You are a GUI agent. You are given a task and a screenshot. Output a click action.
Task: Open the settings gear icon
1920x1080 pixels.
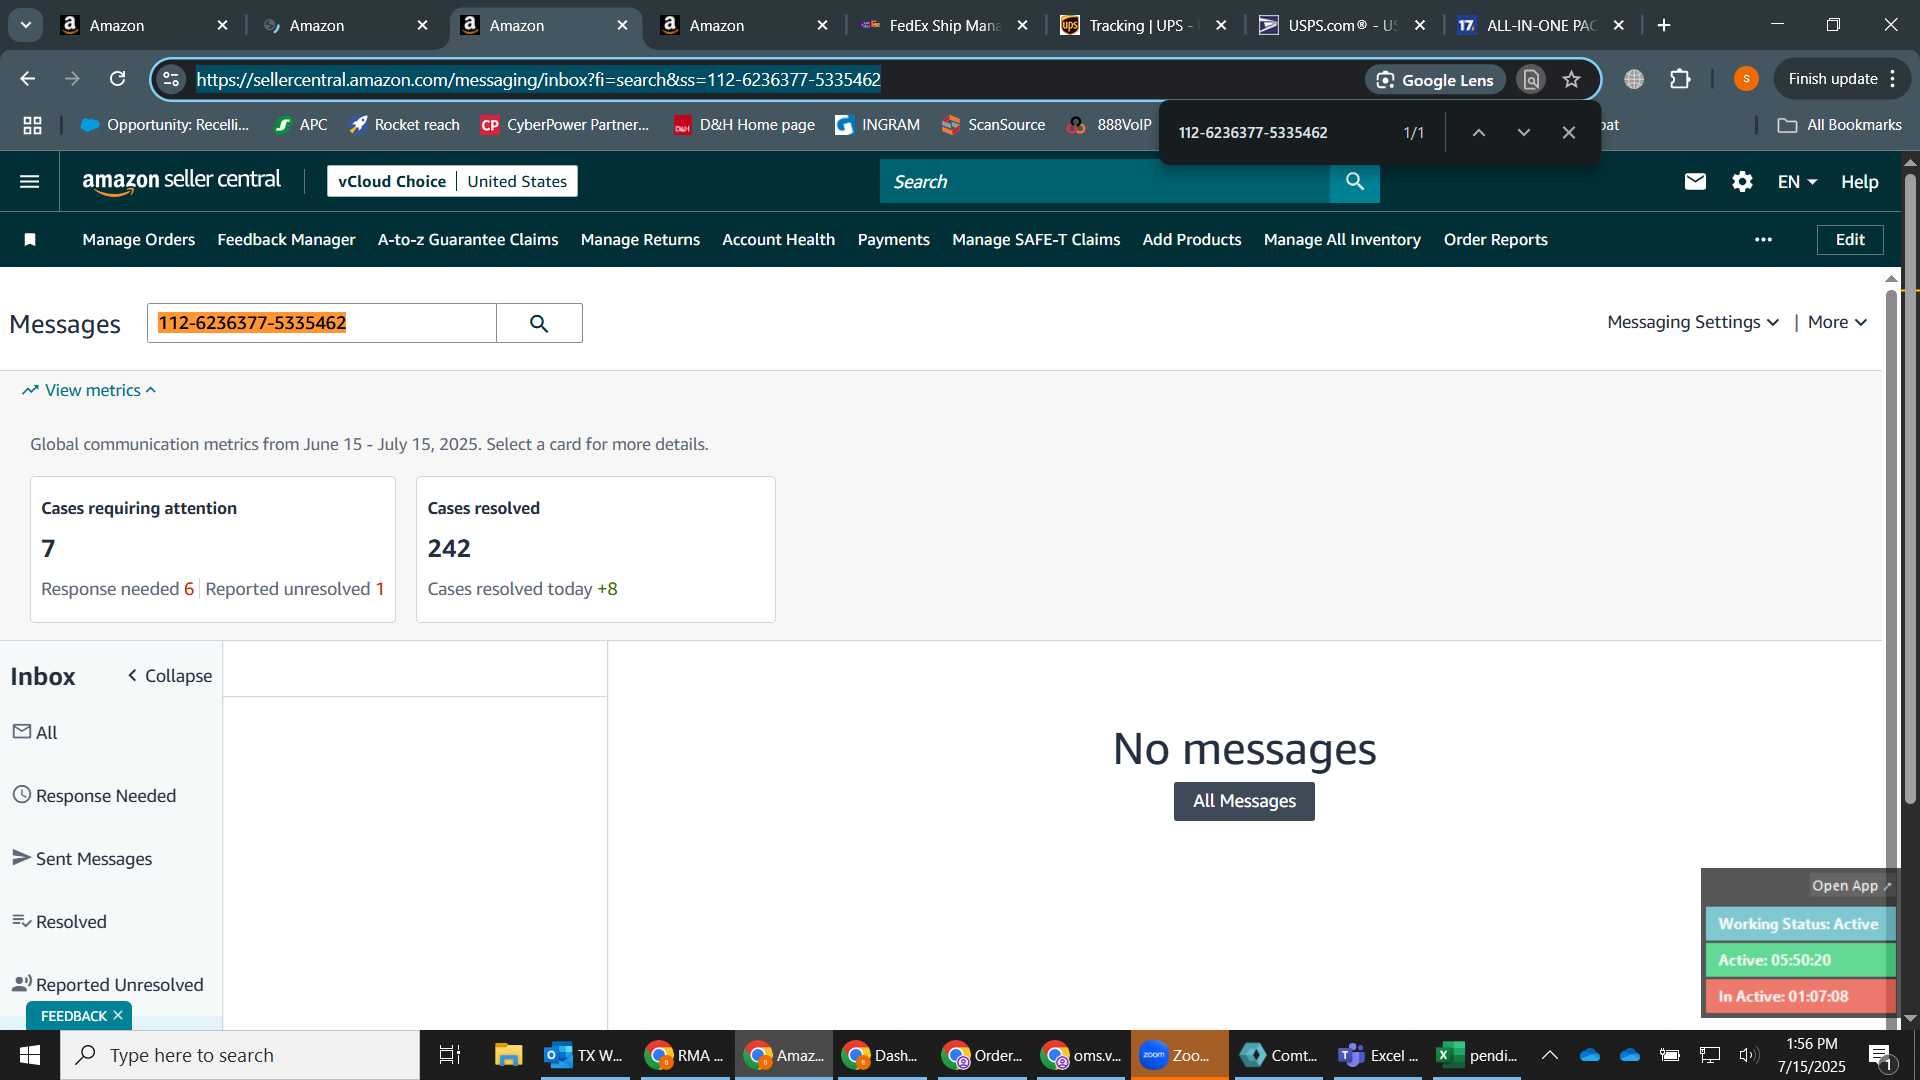click(x=1742, y=181)
